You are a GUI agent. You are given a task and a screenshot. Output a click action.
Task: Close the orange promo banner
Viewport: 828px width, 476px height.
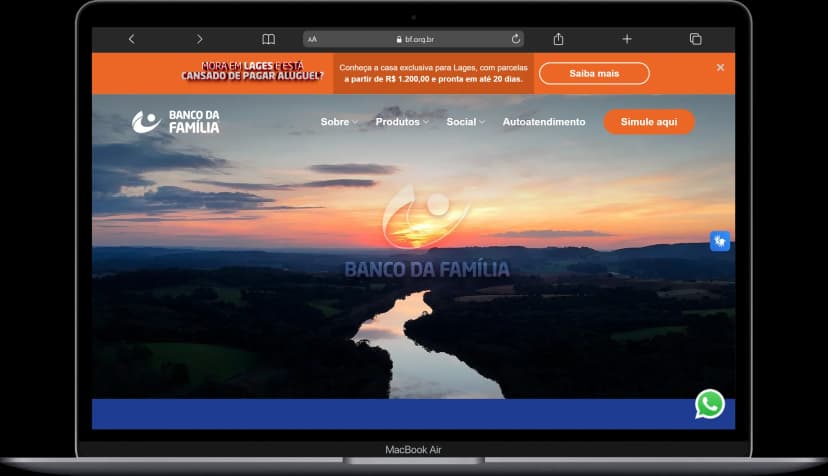pyautogui.click(x=720, y=68)
